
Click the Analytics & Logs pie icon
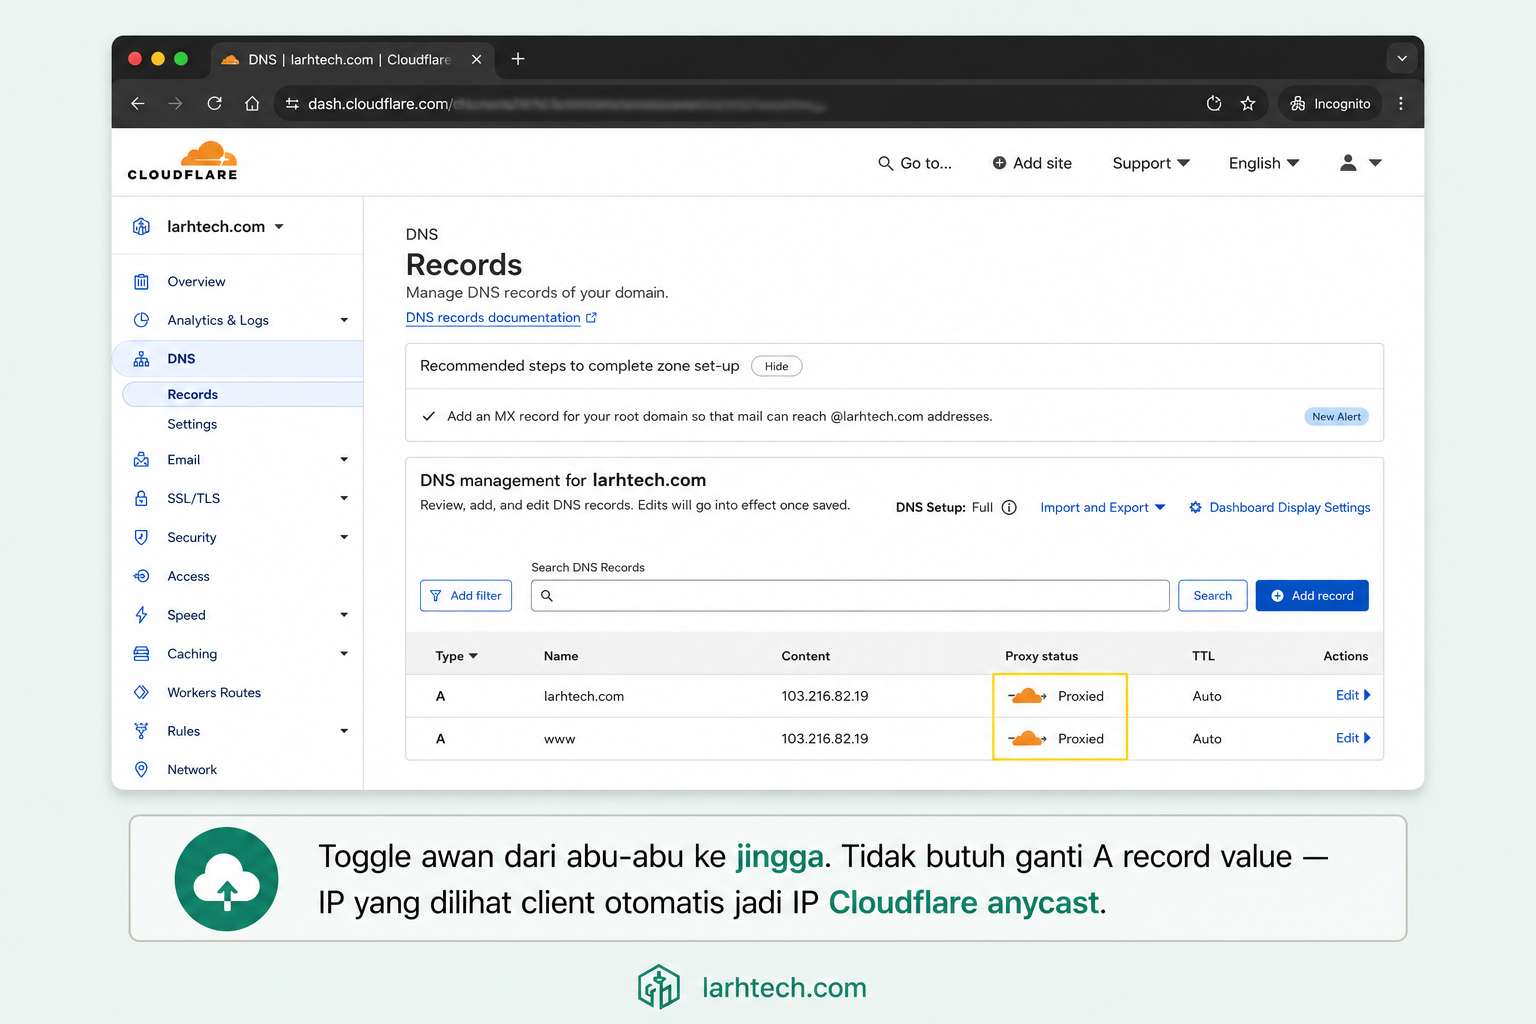[x=141, y=320]
